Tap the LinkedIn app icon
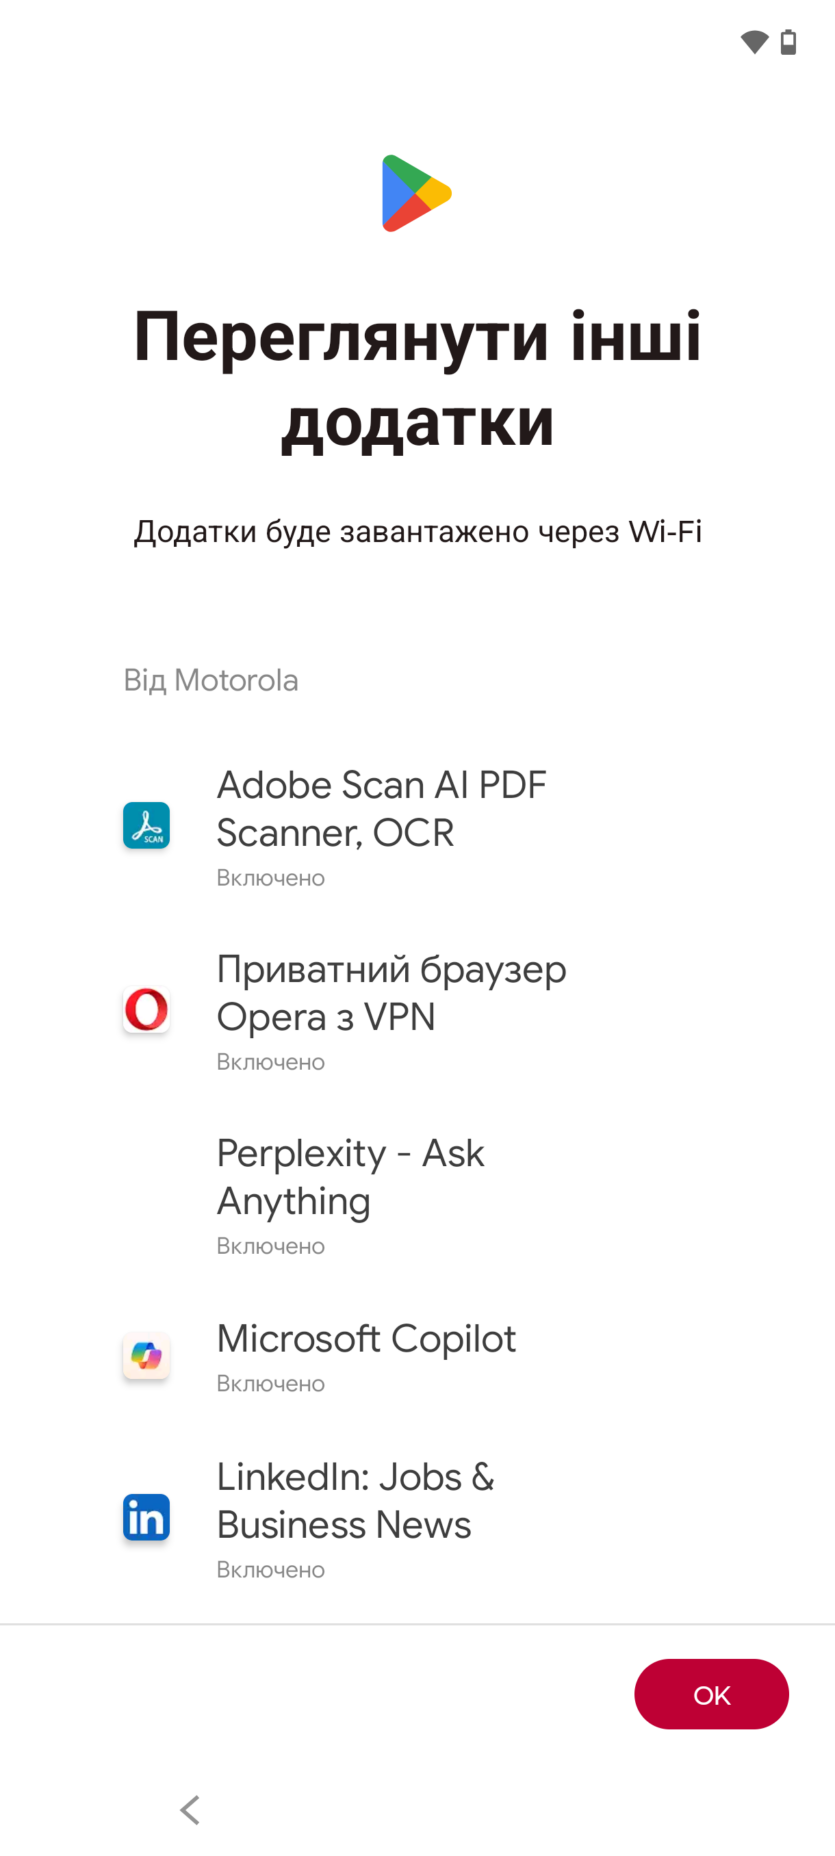 146,1518
